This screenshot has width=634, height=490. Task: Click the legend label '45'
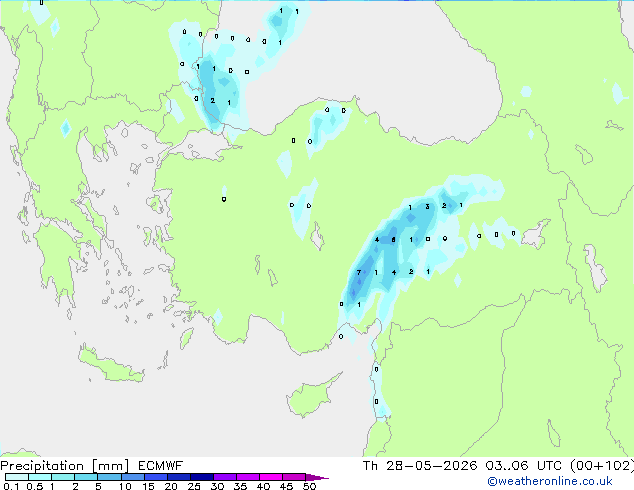pyautogui.click(x=287, y=486)
